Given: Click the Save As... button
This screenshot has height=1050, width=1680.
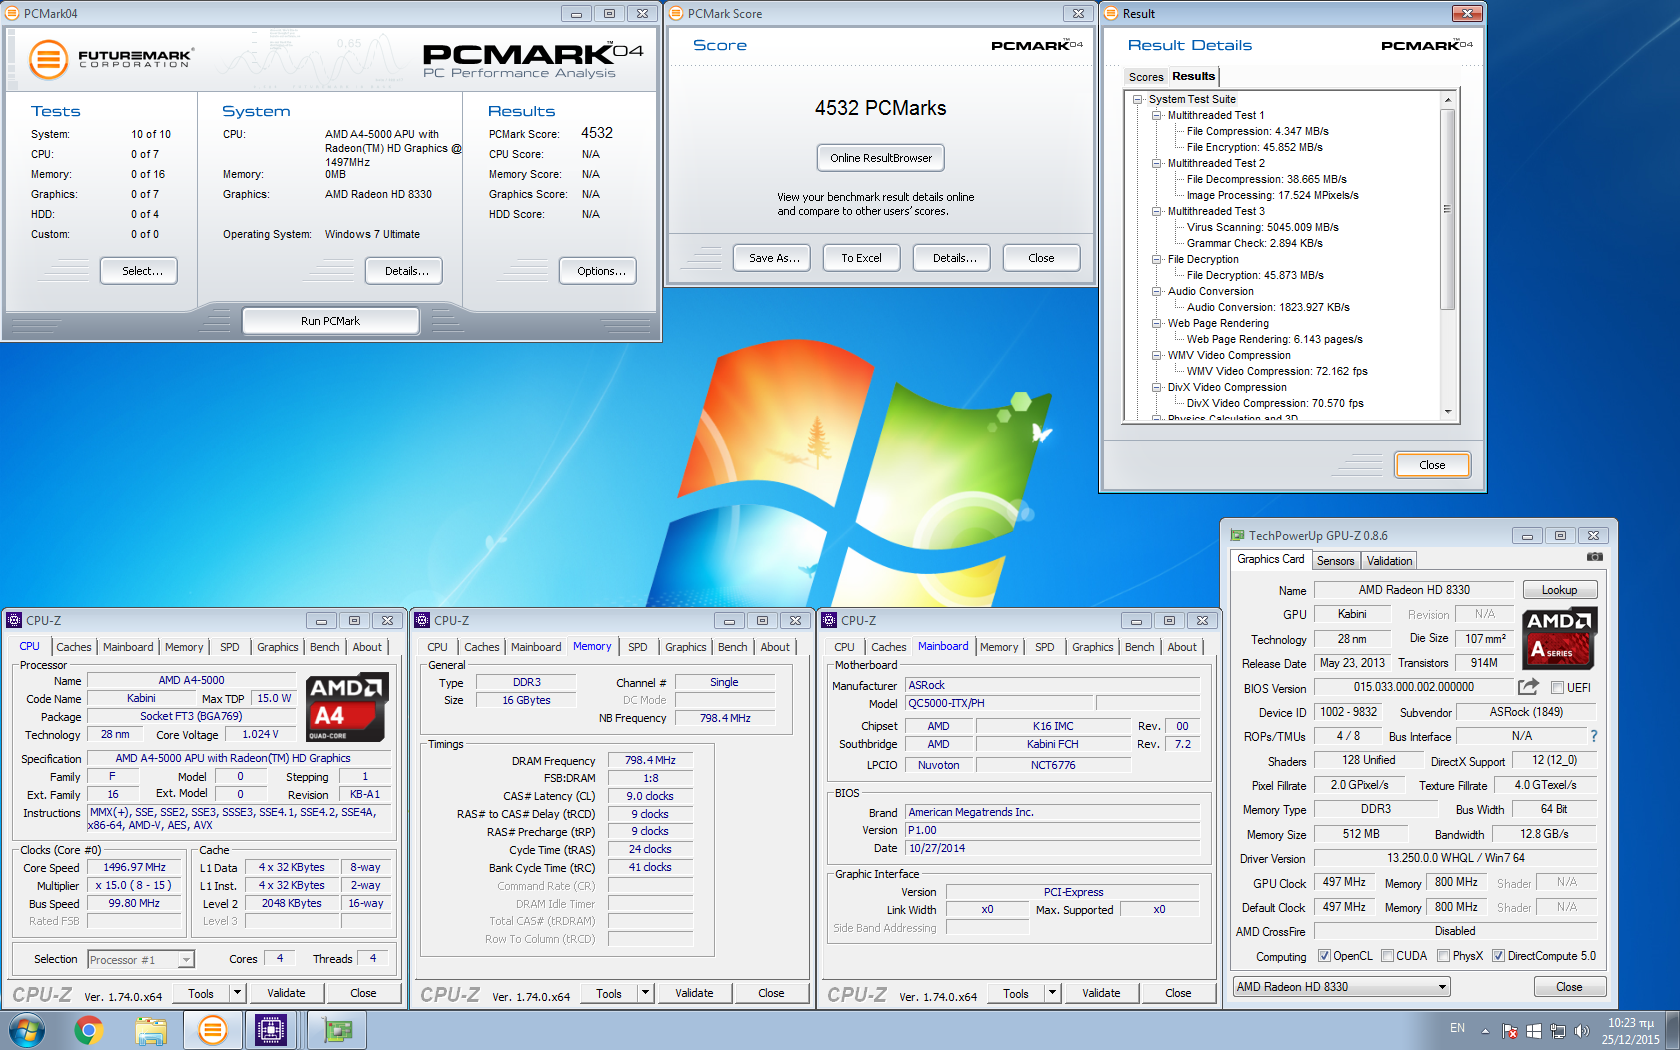Looking at the screenshot, I should pos(774,258).
